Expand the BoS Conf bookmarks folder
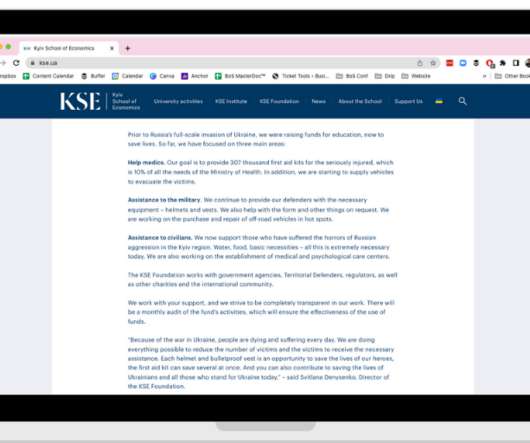Image resolution: width=530 pixels, height=443 pixels. (x=352, y=76)
